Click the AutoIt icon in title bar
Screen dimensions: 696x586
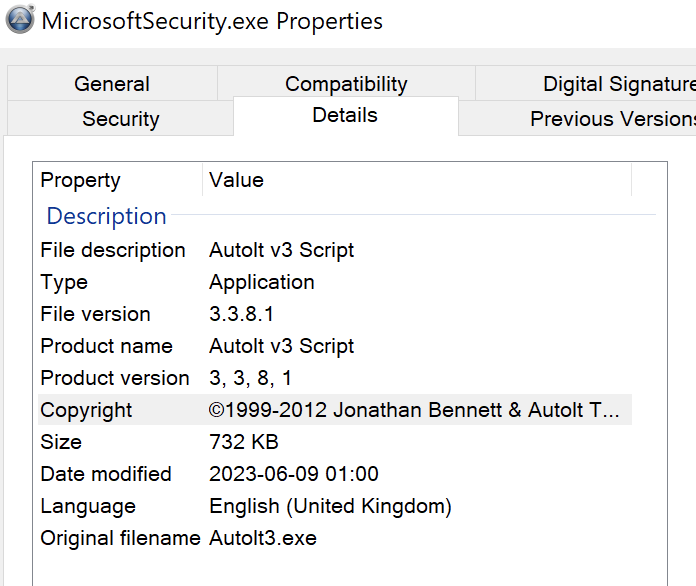click(x=20, y=19)
